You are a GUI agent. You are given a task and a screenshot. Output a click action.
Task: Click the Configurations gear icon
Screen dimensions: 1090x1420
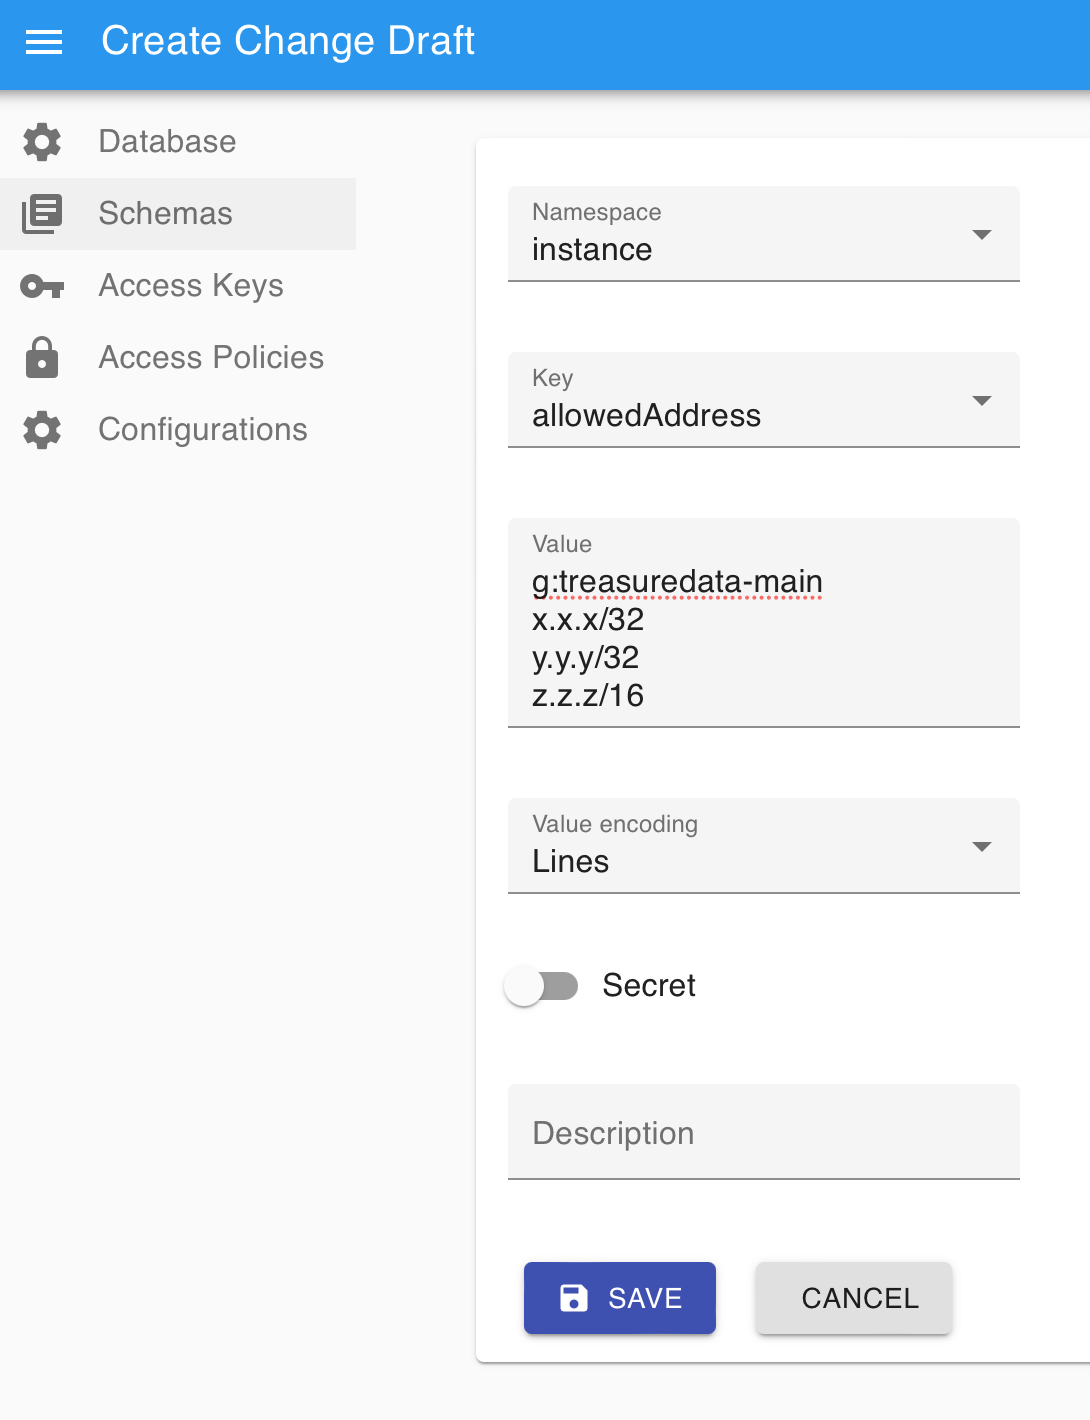click(42, 430)
